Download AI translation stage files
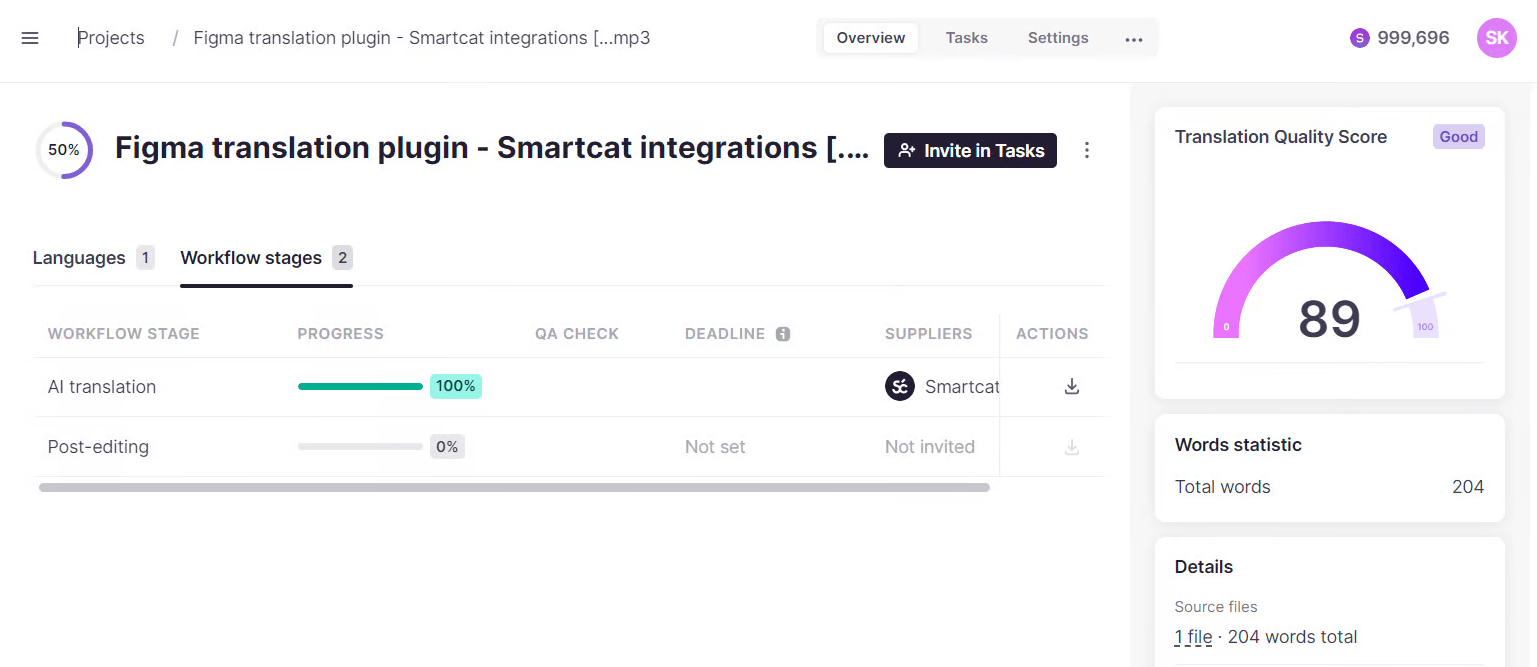Viewport: 1537px width, 667px height. [1072, 387]
